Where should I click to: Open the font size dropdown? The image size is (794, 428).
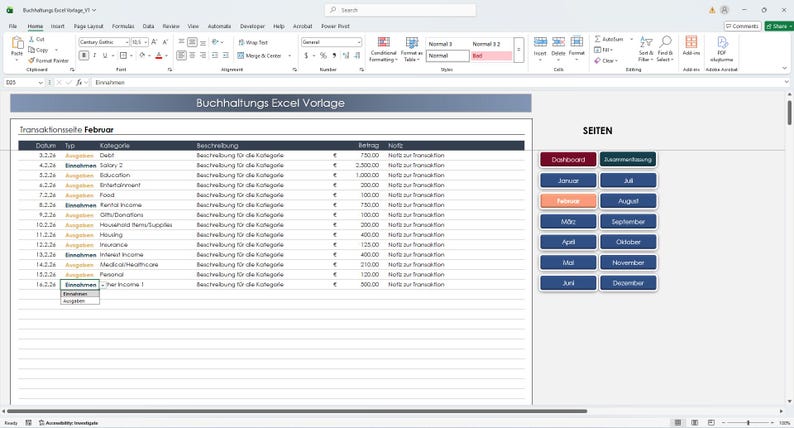click(x=146, y=42)
